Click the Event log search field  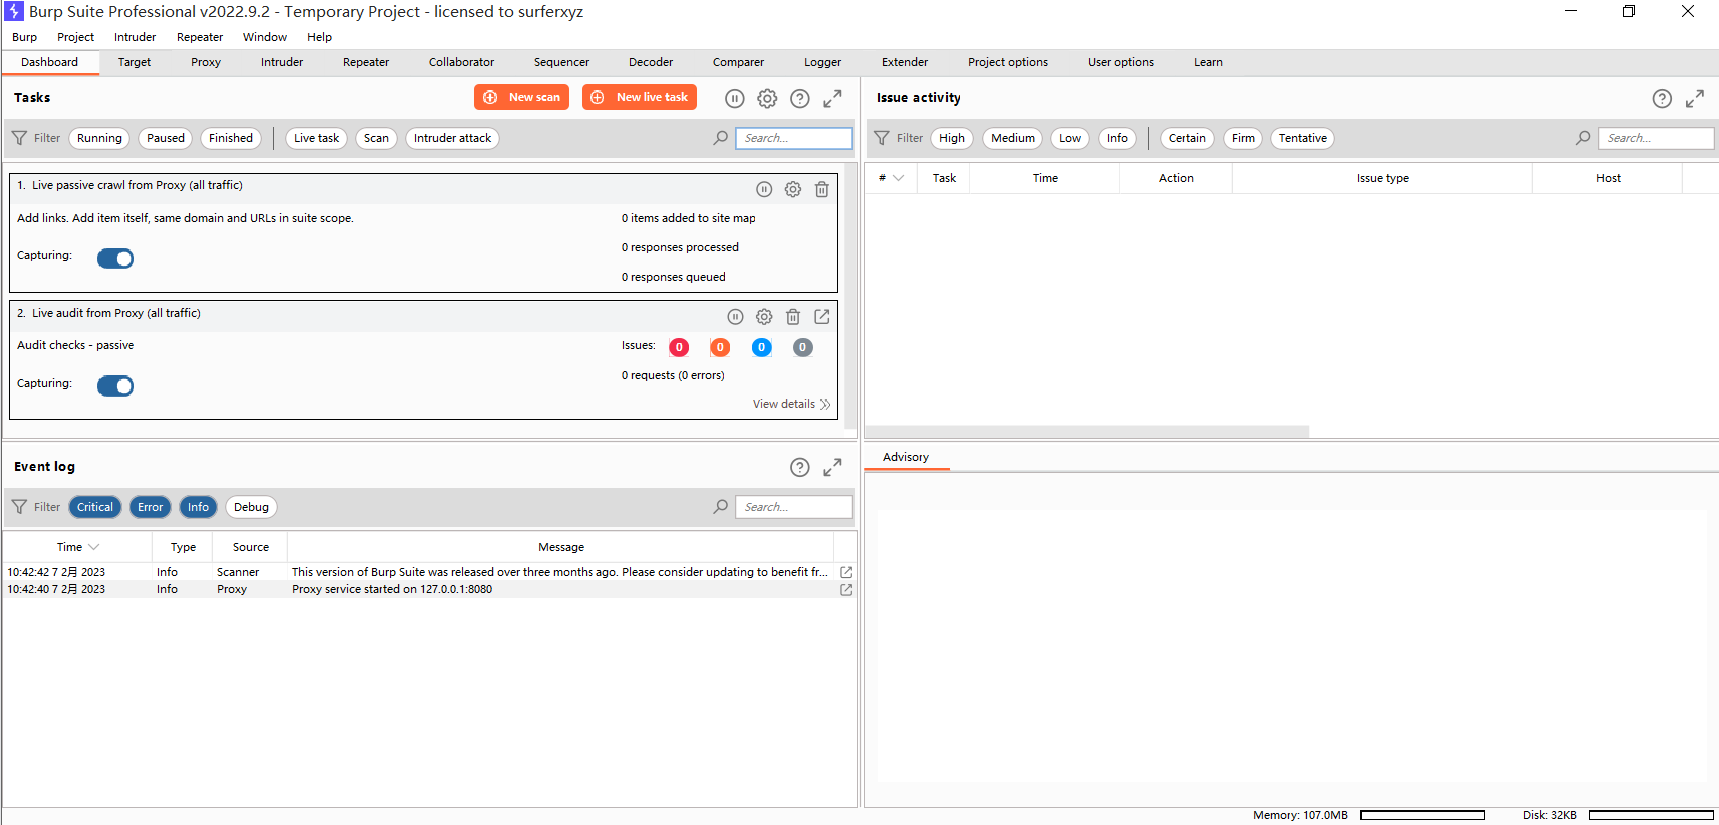click(x=794, y=507)
